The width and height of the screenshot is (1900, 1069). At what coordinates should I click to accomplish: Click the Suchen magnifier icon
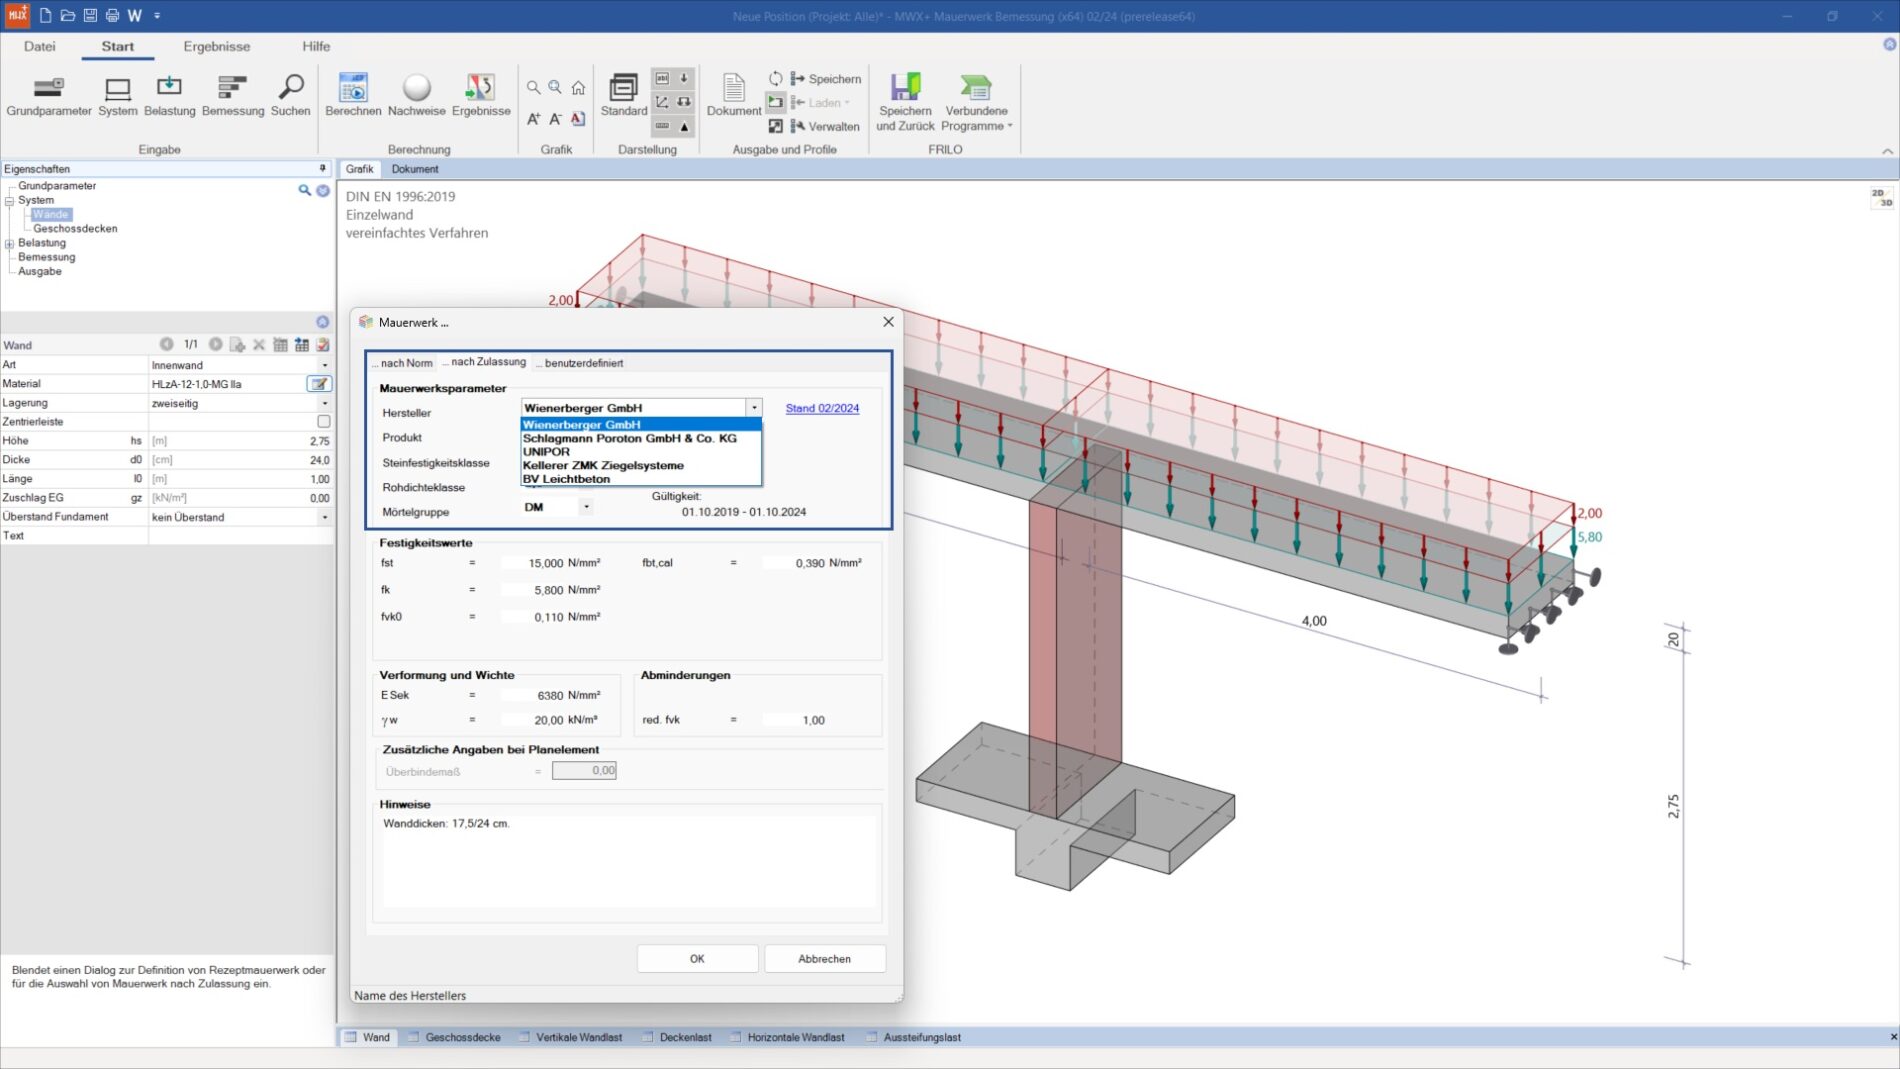(x=290, y=96)
